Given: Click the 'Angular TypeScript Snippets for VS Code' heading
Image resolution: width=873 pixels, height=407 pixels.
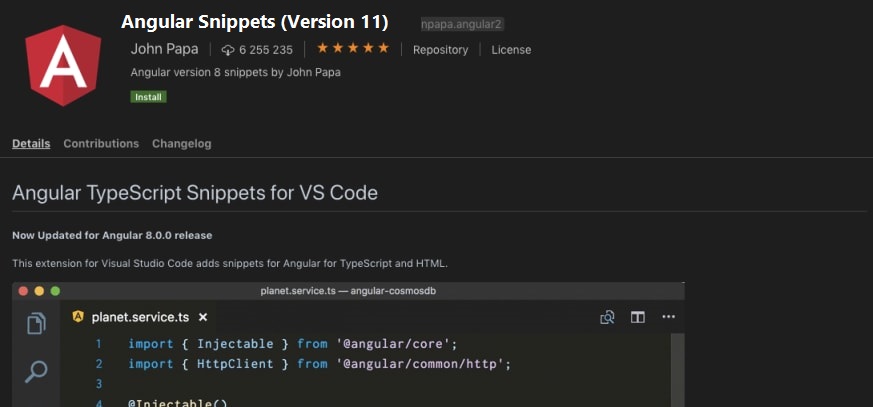Looking at the screenshot, I should click(x=195, y=193).
